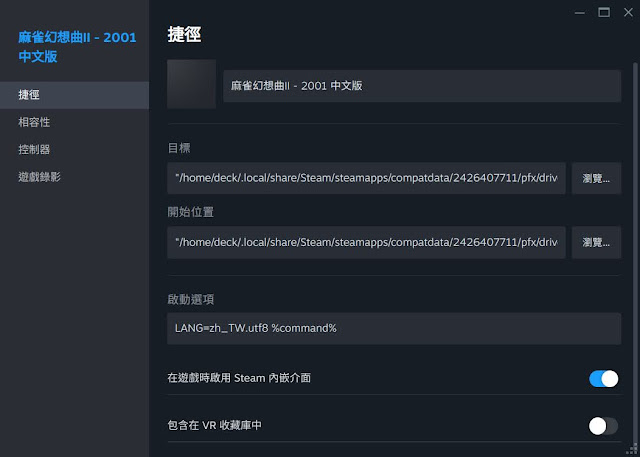Click the 捷徑 page heading

184,35
